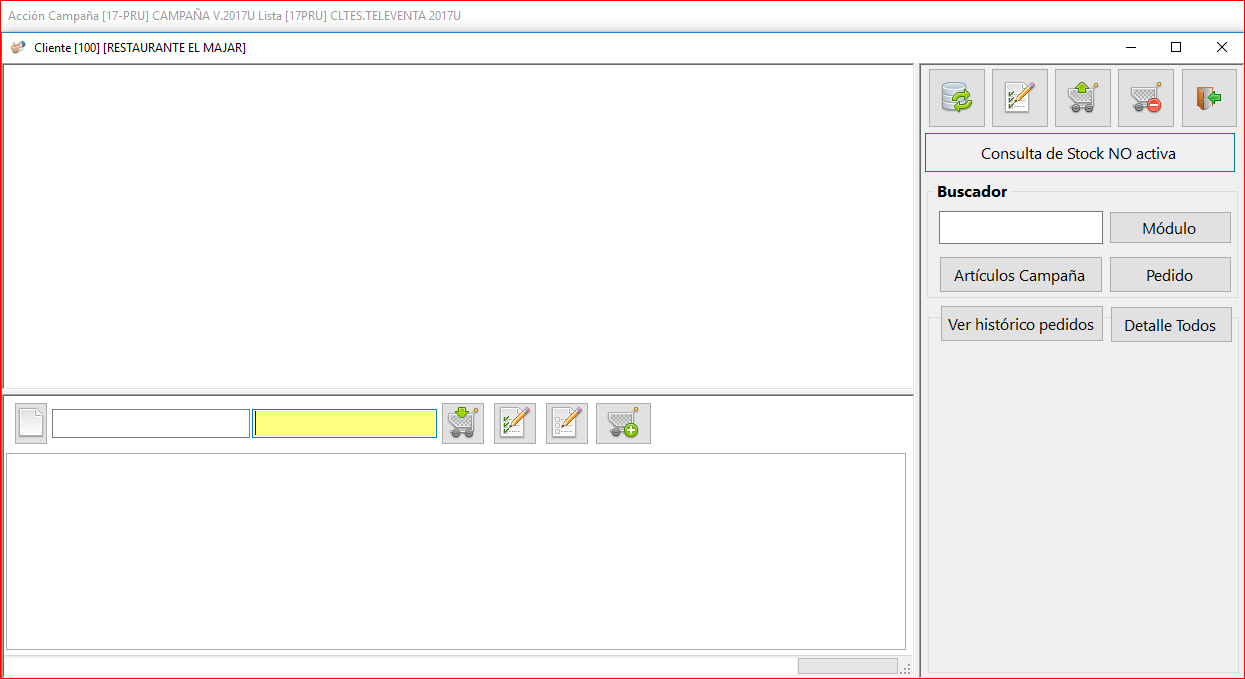Click the yellow highlighted input field
1245x679 pixels.
pos(344,423)
